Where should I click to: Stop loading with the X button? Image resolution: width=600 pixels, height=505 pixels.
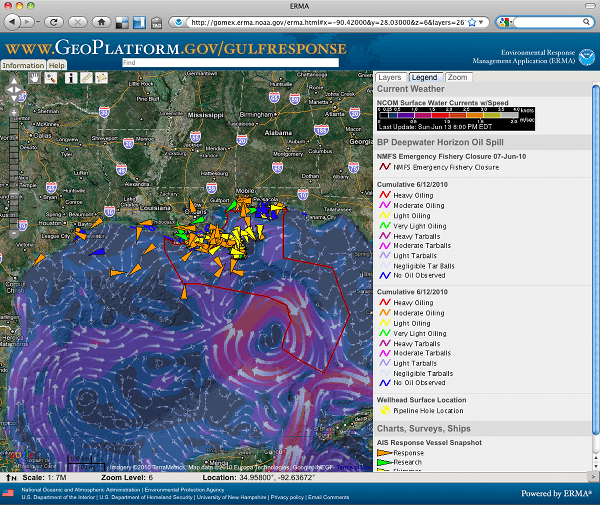[x=77, y=22]
